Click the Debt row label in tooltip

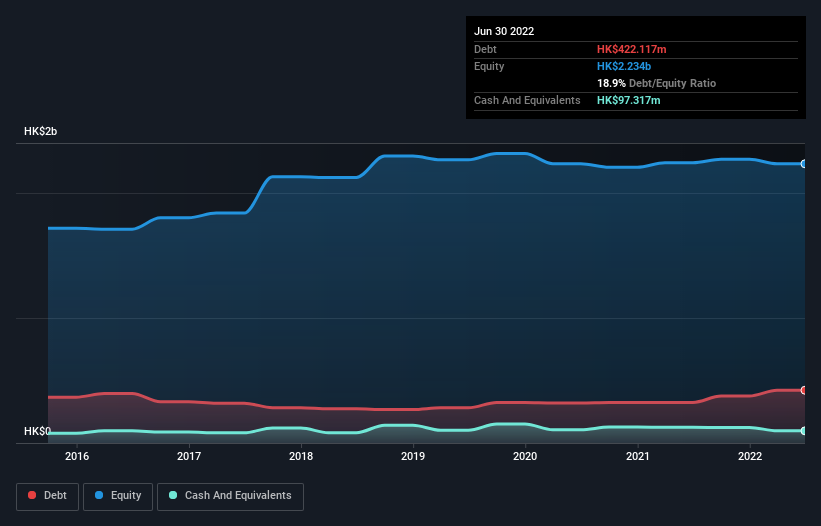(485, 49)
